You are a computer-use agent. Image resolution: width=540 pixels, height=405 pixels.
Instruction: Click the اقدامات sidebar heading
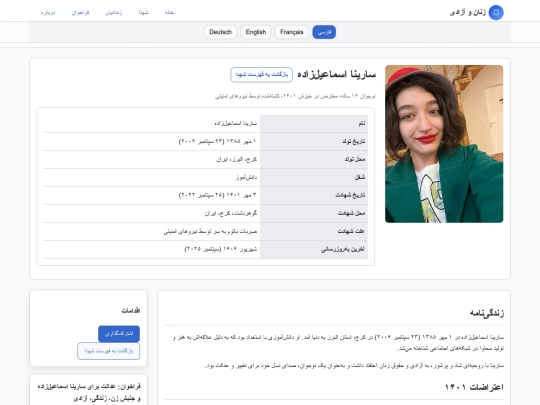[131, 311]
